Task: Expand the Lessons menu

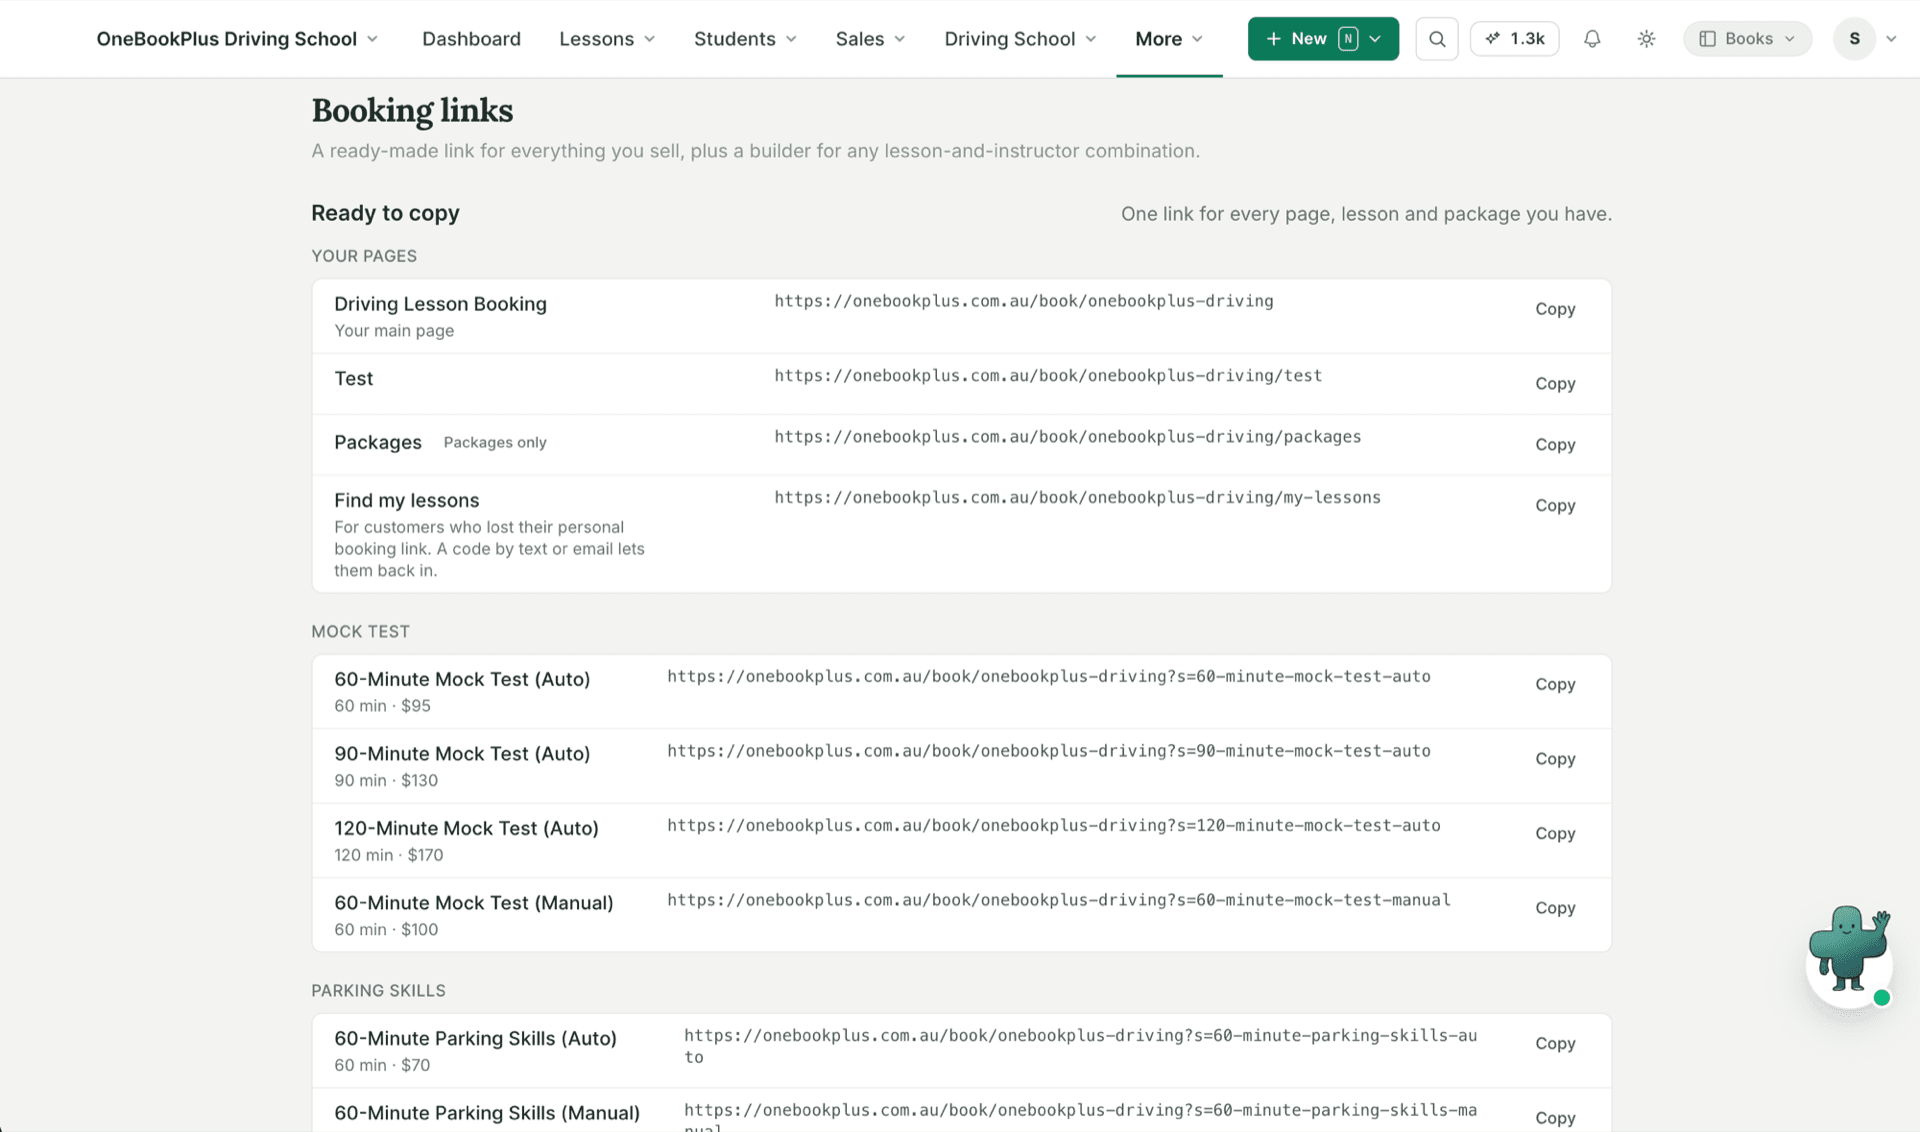Action: pyautogui.click(x=607, y=39)
